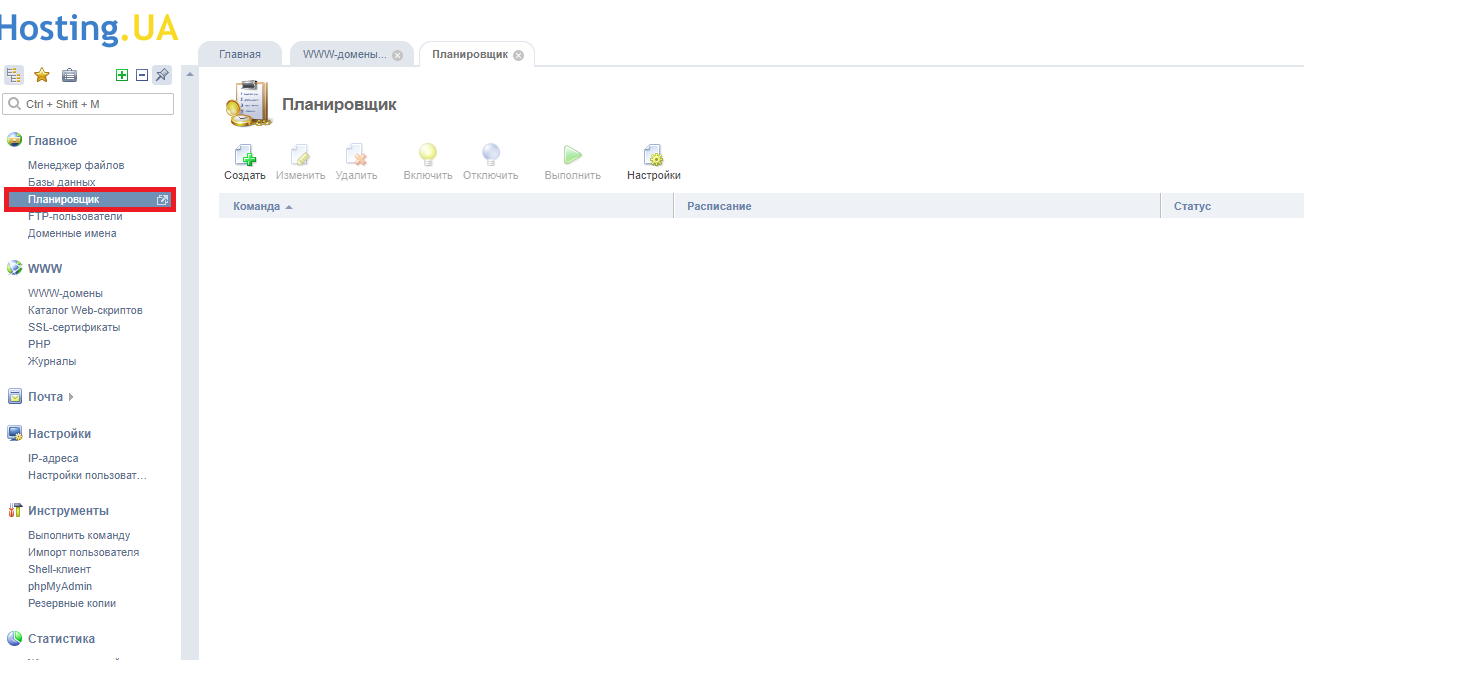
Task: Open phpMyAdmin from the Инструменты section
Action: (60, 586)
